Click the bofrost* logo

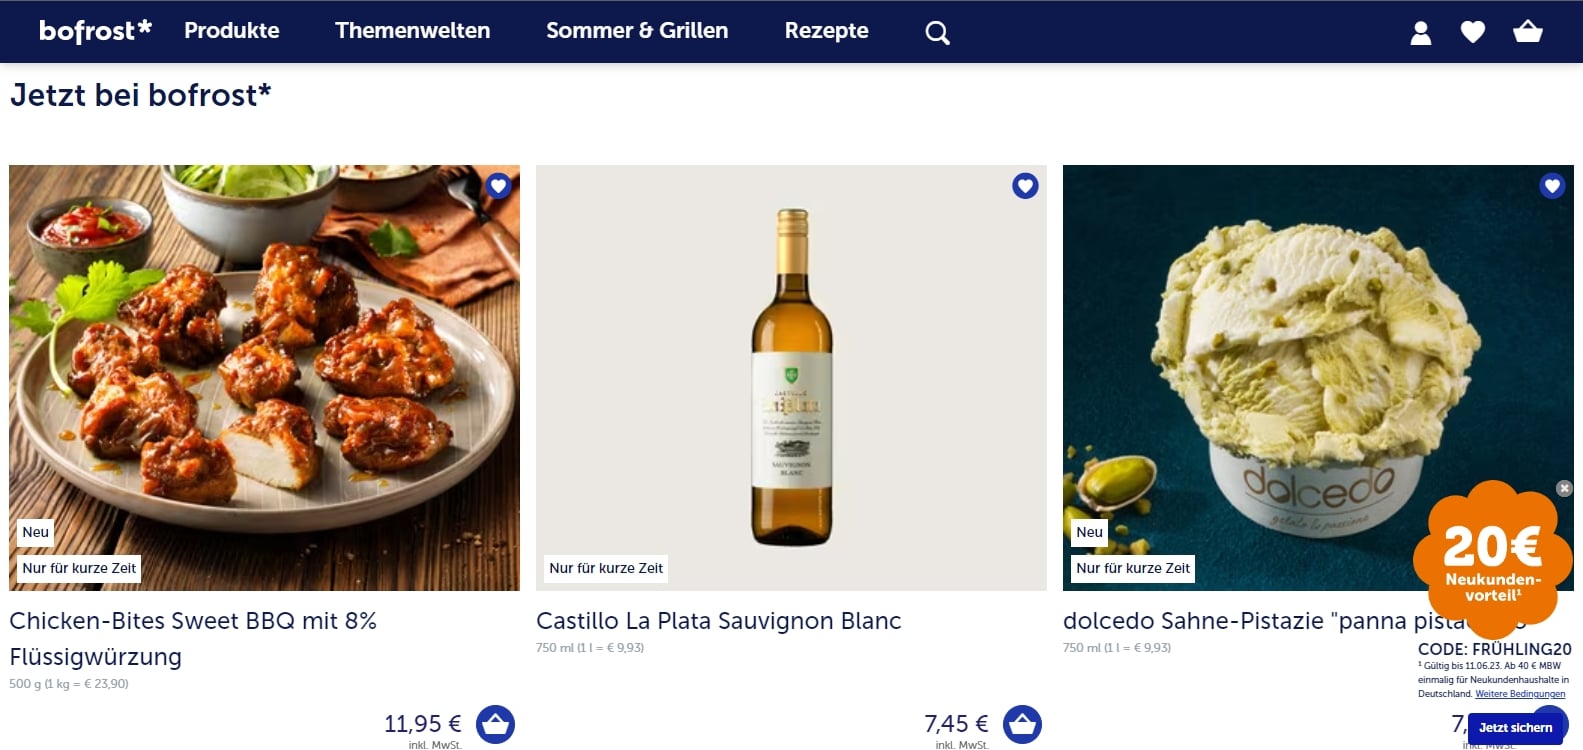(95, 31)
